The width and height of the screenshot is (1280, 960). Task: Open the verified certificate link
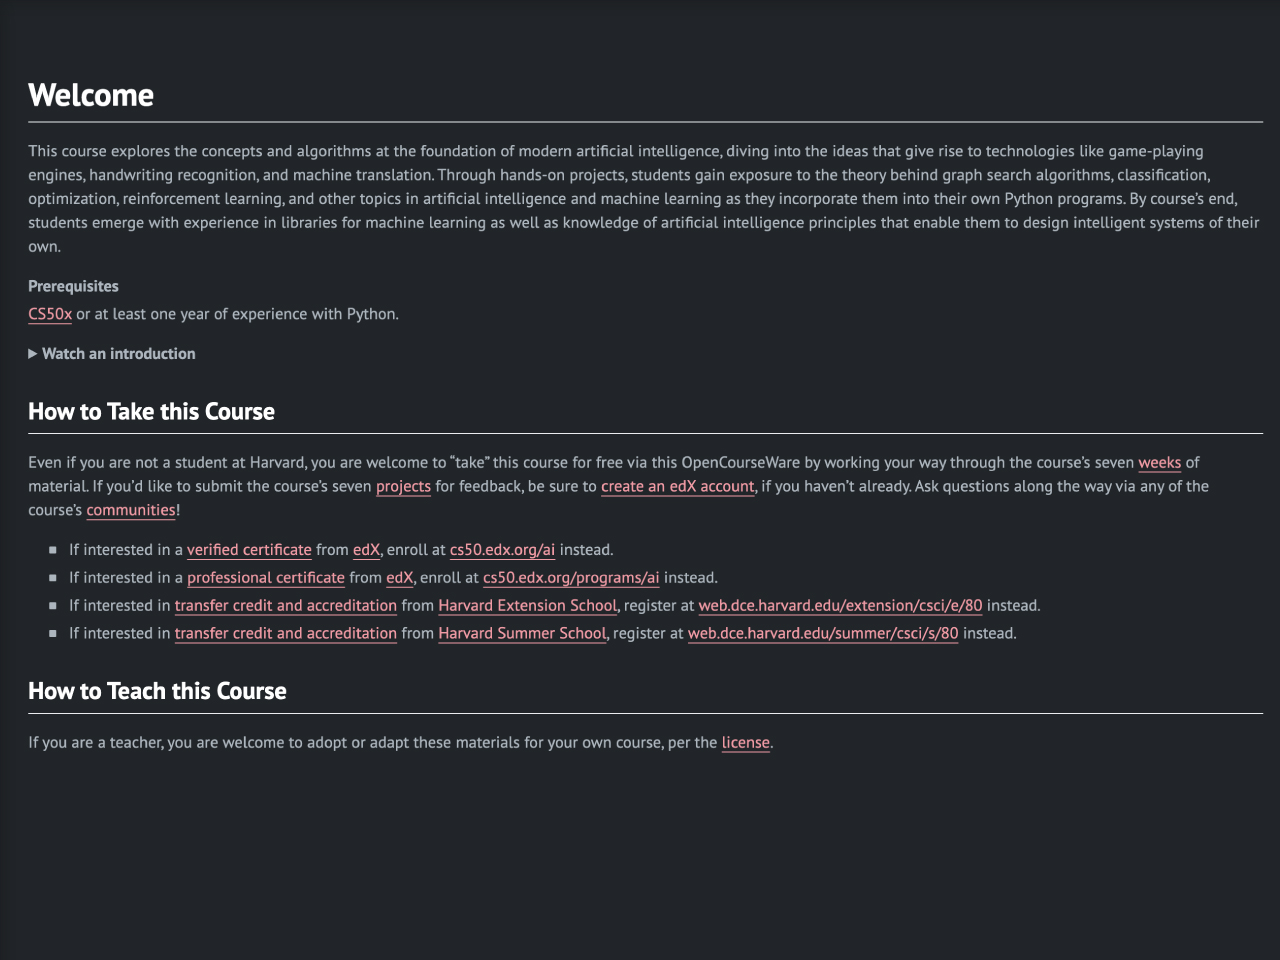tap(249, 550)
